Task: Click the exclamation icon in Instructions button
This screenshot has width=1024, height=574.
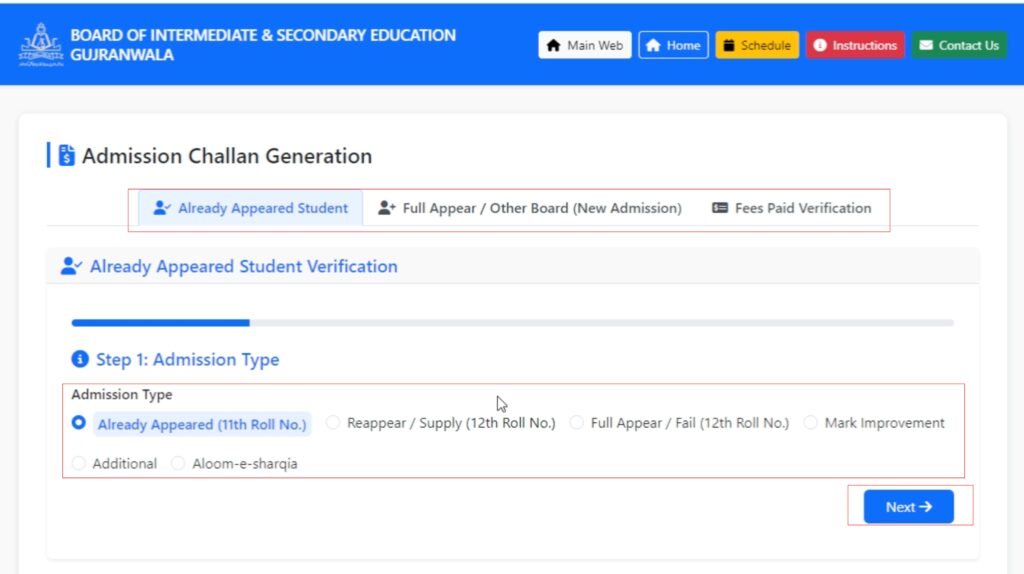Action: [820, 46]
